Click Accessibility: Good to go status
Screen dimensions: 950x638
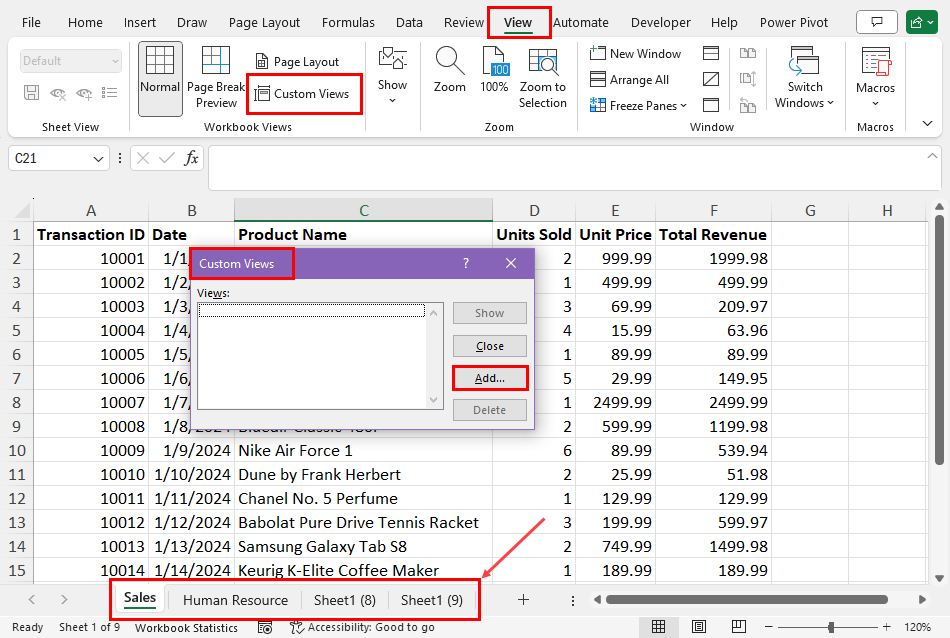pos(362,627)
